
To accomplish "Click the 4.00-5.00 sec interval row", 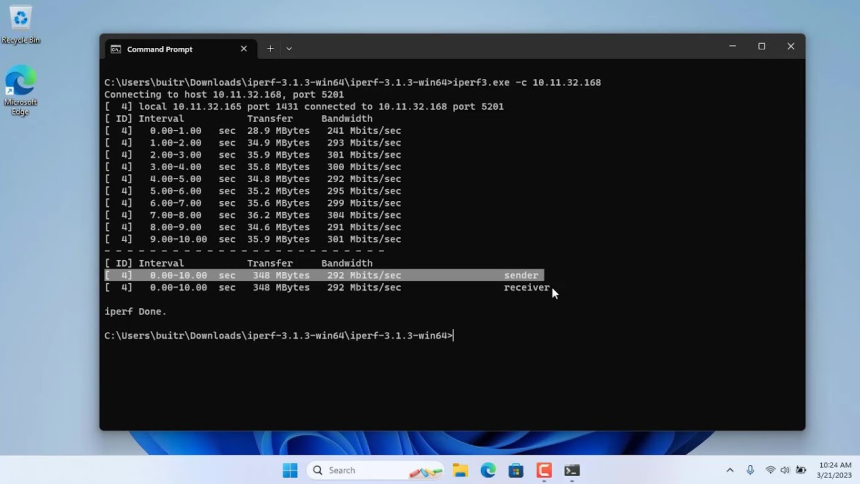I will click(253, 179).
